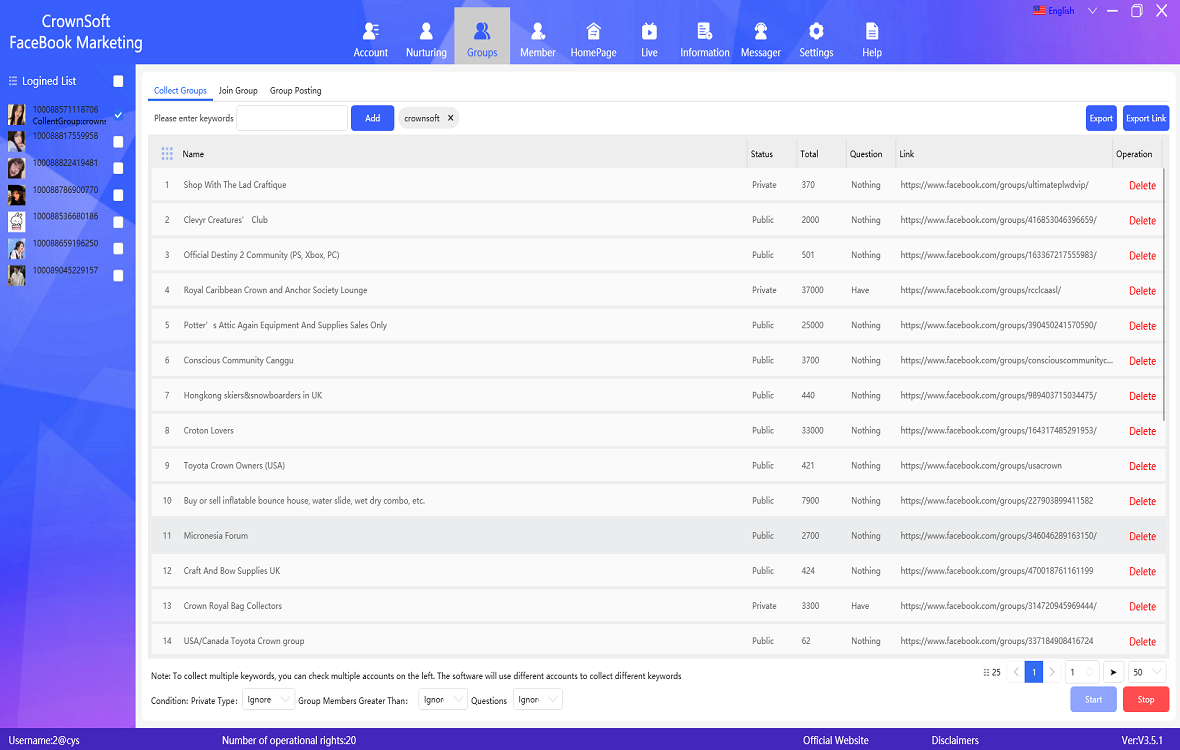This screenshot has width=1180, height=750.
Task: Check account 100088822419481 checkbox
Action: click(118, 169)
